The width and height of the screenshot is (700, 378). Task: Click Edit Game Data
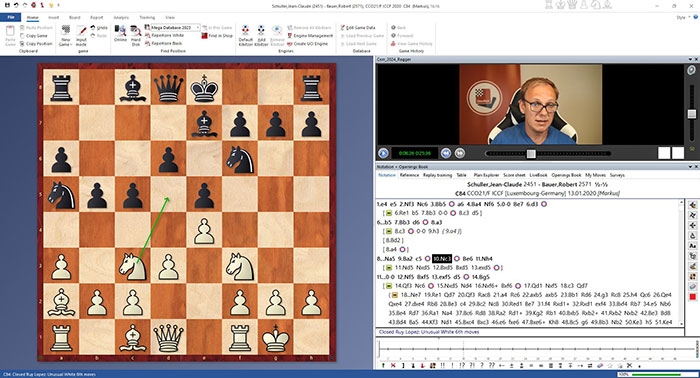(358, 28)
